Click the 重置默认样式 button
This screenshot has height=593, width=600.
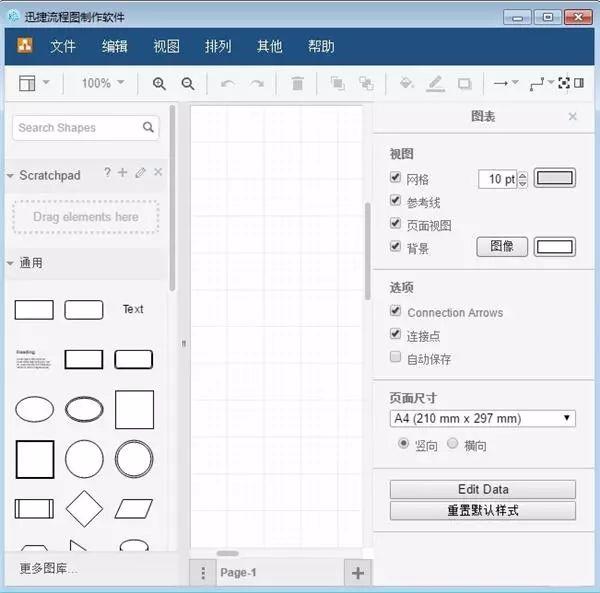pos(483,510)
